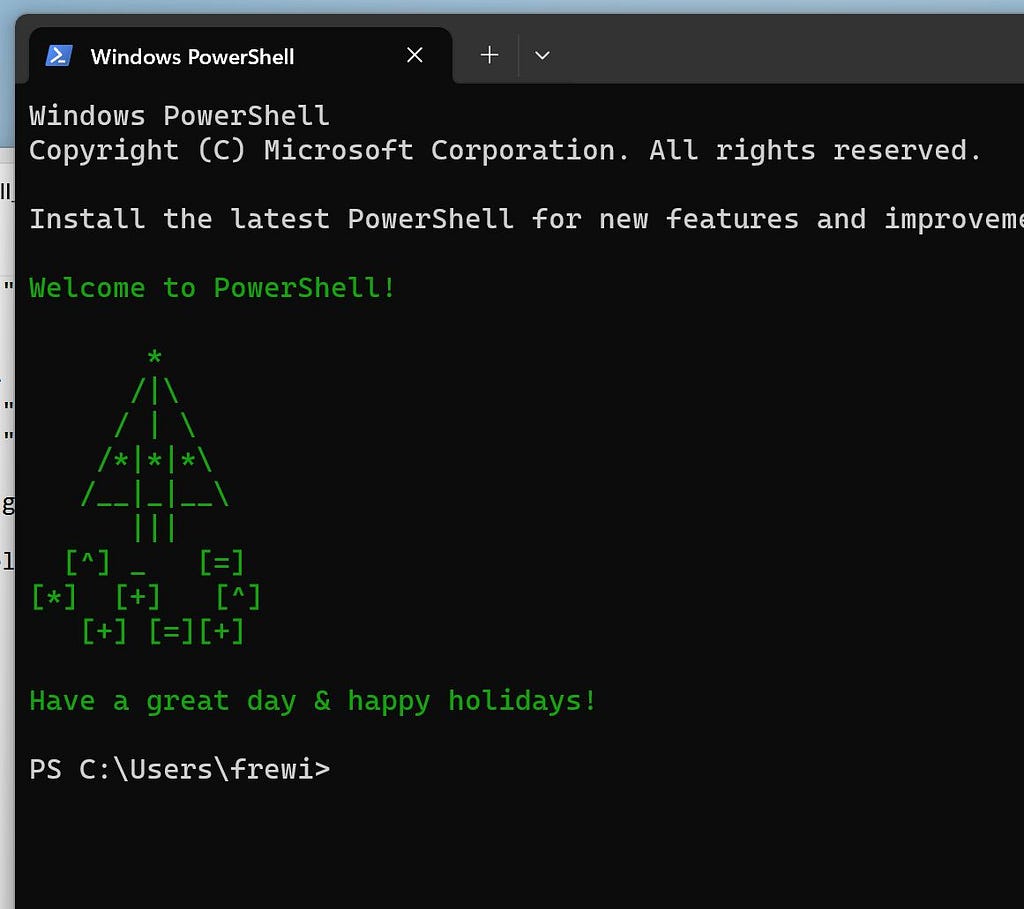The height and width of the screenshot is (909, 1024).
Task: Click the 'Copyright (C) Microsoft Corporation' line
Action: (504, 151)
